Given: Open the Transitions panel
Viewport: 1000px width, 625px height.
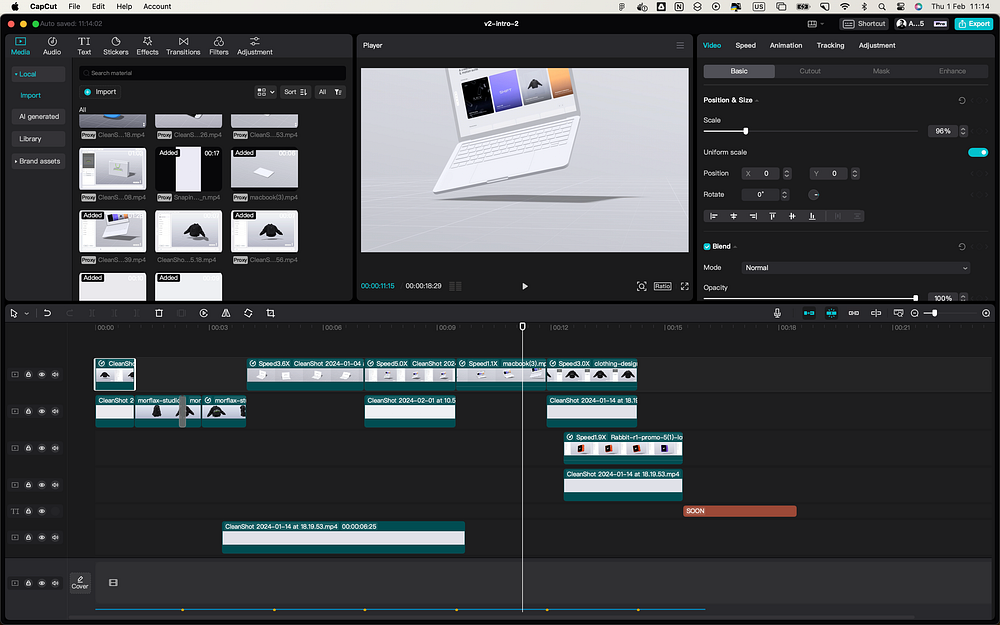Looking at the screenshot, I should coord(183,45).
